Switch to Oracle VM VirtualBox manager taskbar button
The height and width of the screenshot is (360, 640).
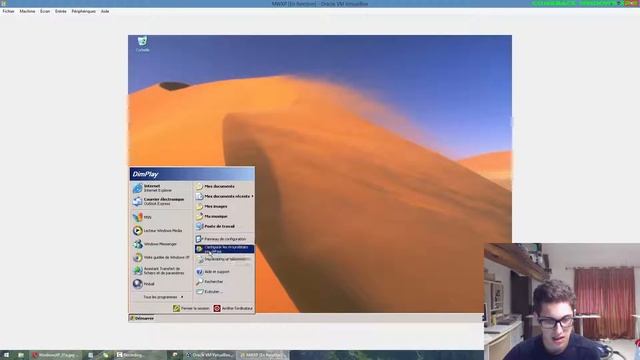(x=209, y=355)
